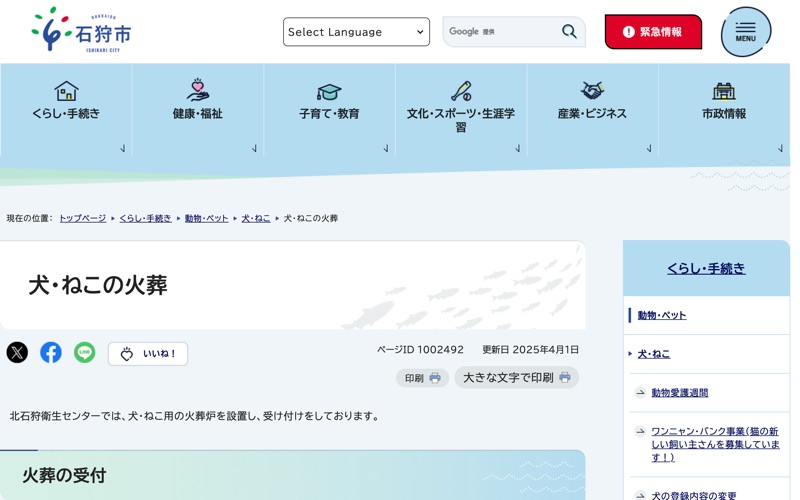Open the 緊急情報 emergency button
The image size is (800, 500).
click(x=653, y=32)
